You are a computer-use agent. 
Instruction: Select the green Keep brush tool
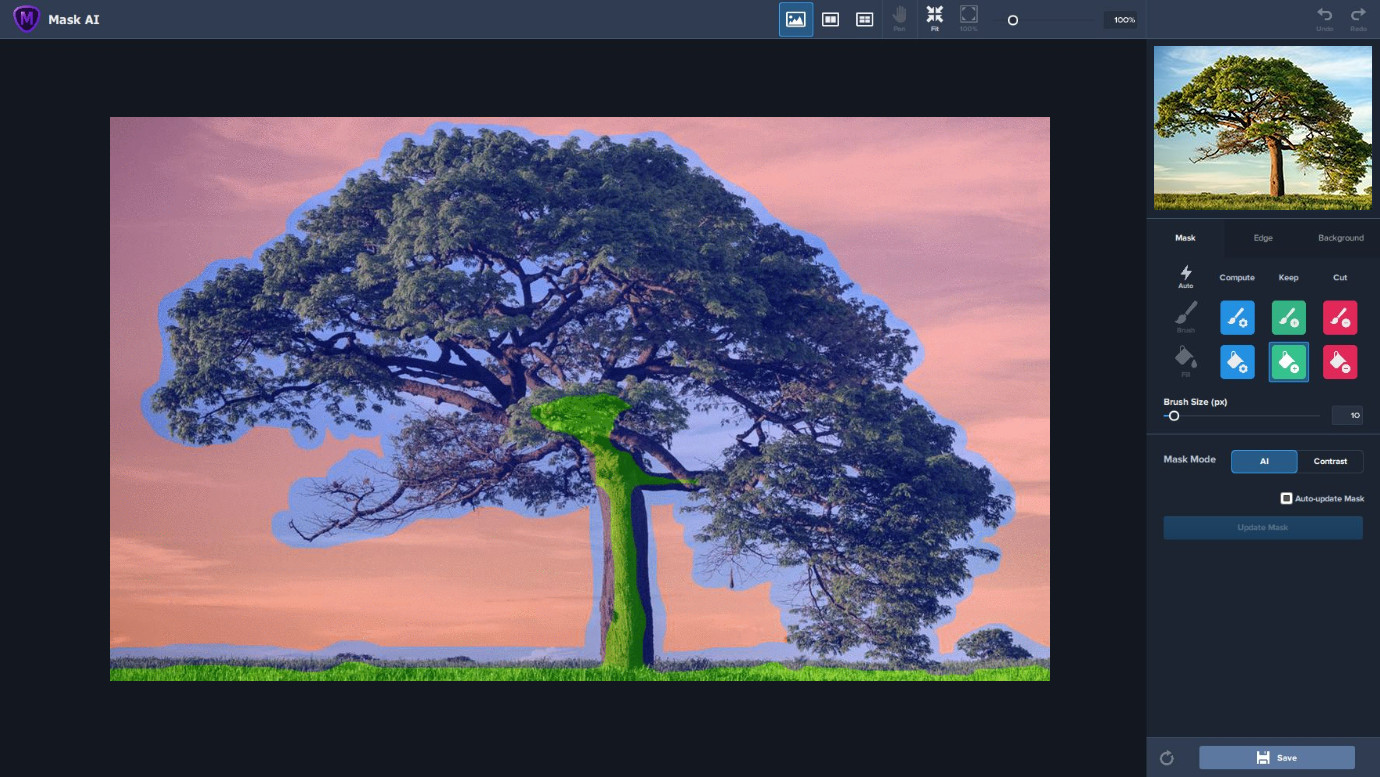point(1289,318)
